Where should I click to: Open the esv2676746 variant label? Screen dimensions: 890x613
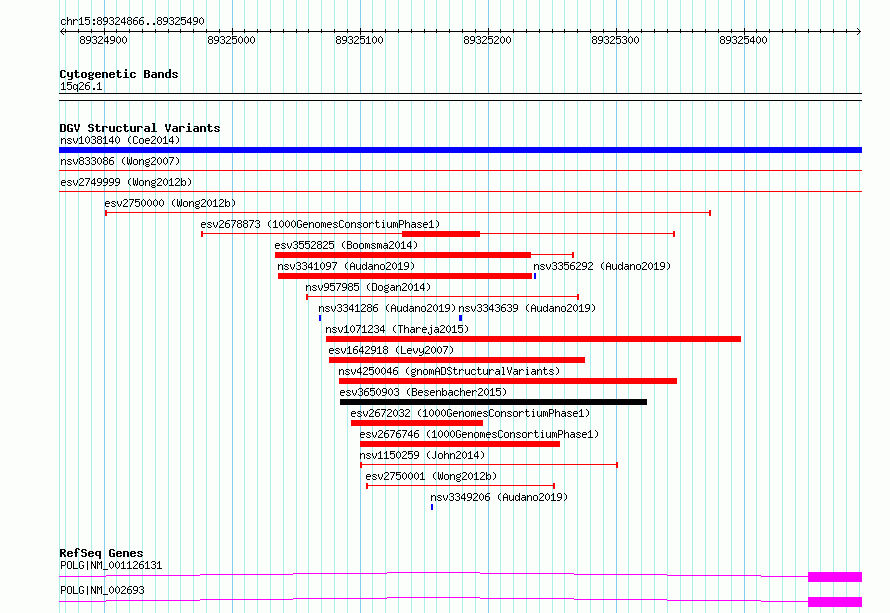pos(479,434)
